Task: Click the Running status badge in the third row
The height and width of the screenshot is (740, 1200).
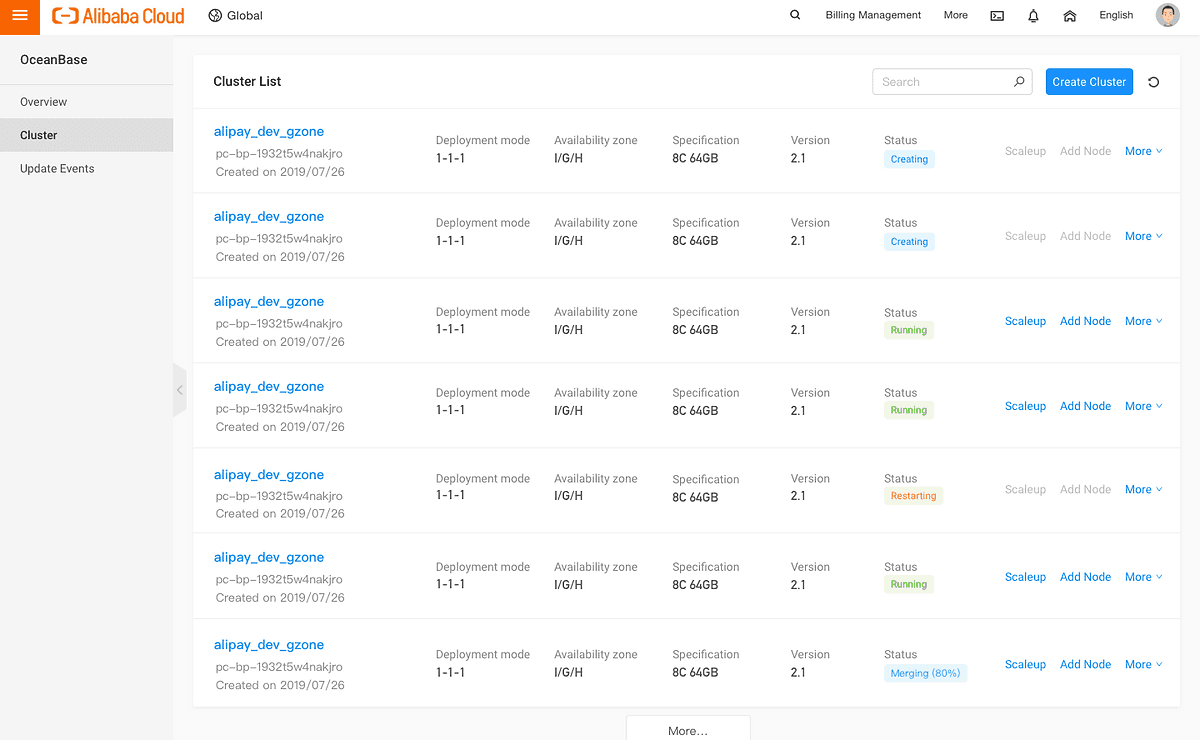Action: [908, 330]
